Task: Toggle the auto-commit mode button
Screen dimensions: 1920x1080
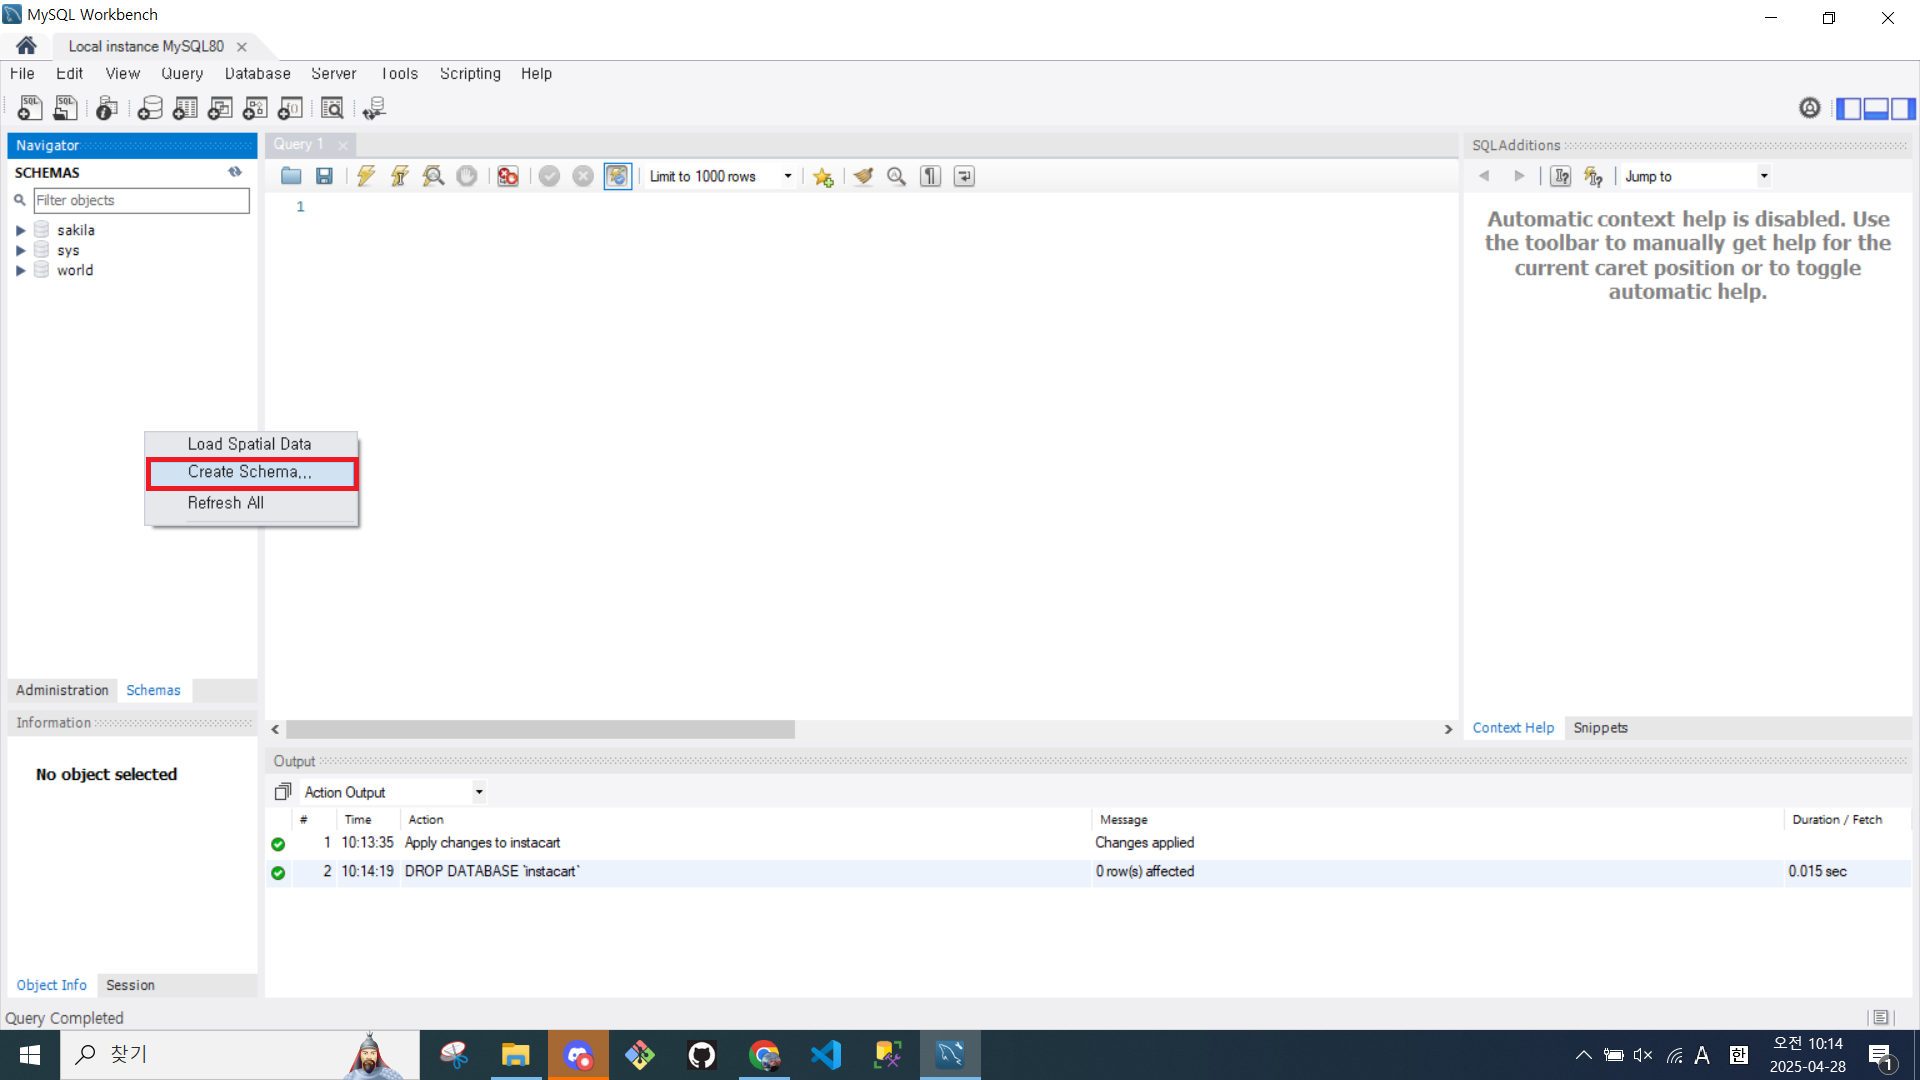Action: [617, 176]
